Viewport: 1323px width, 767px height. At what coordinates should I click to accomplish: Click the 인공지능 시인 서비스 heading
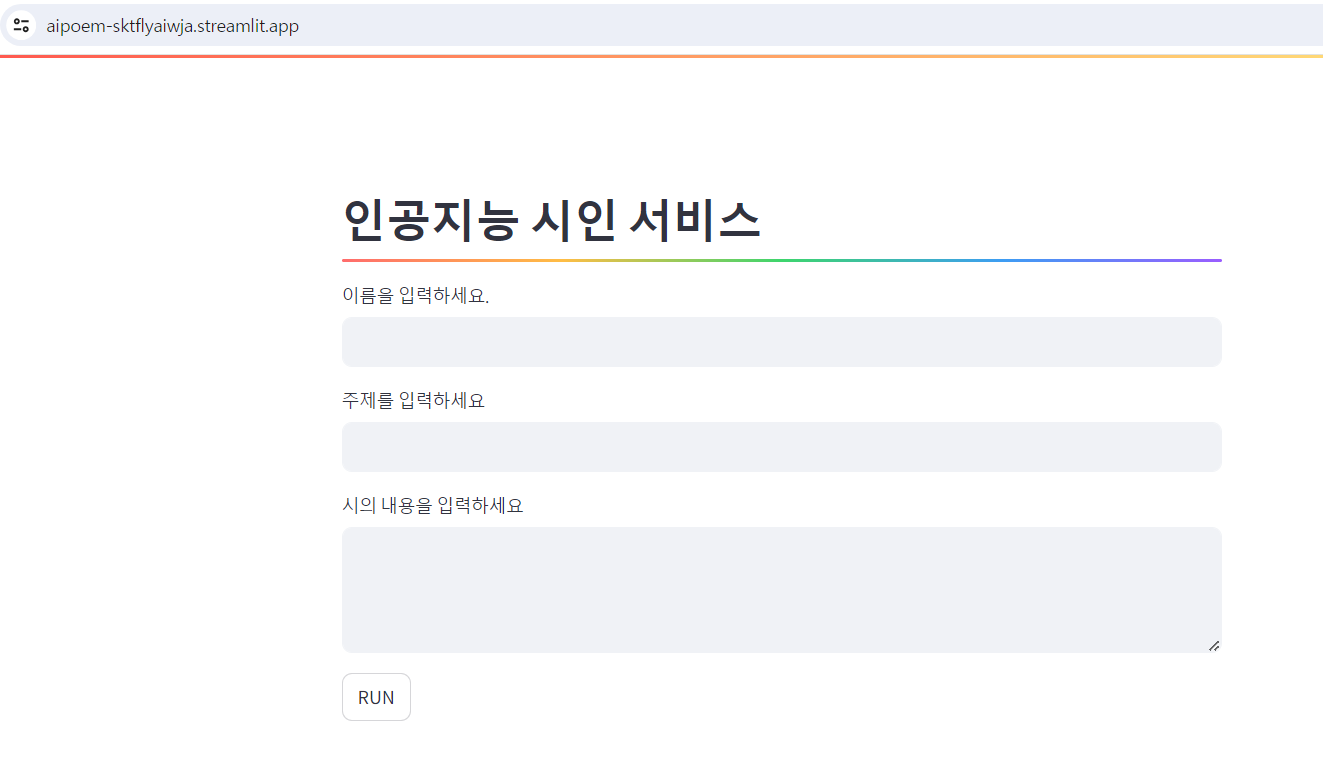[551, 220]
